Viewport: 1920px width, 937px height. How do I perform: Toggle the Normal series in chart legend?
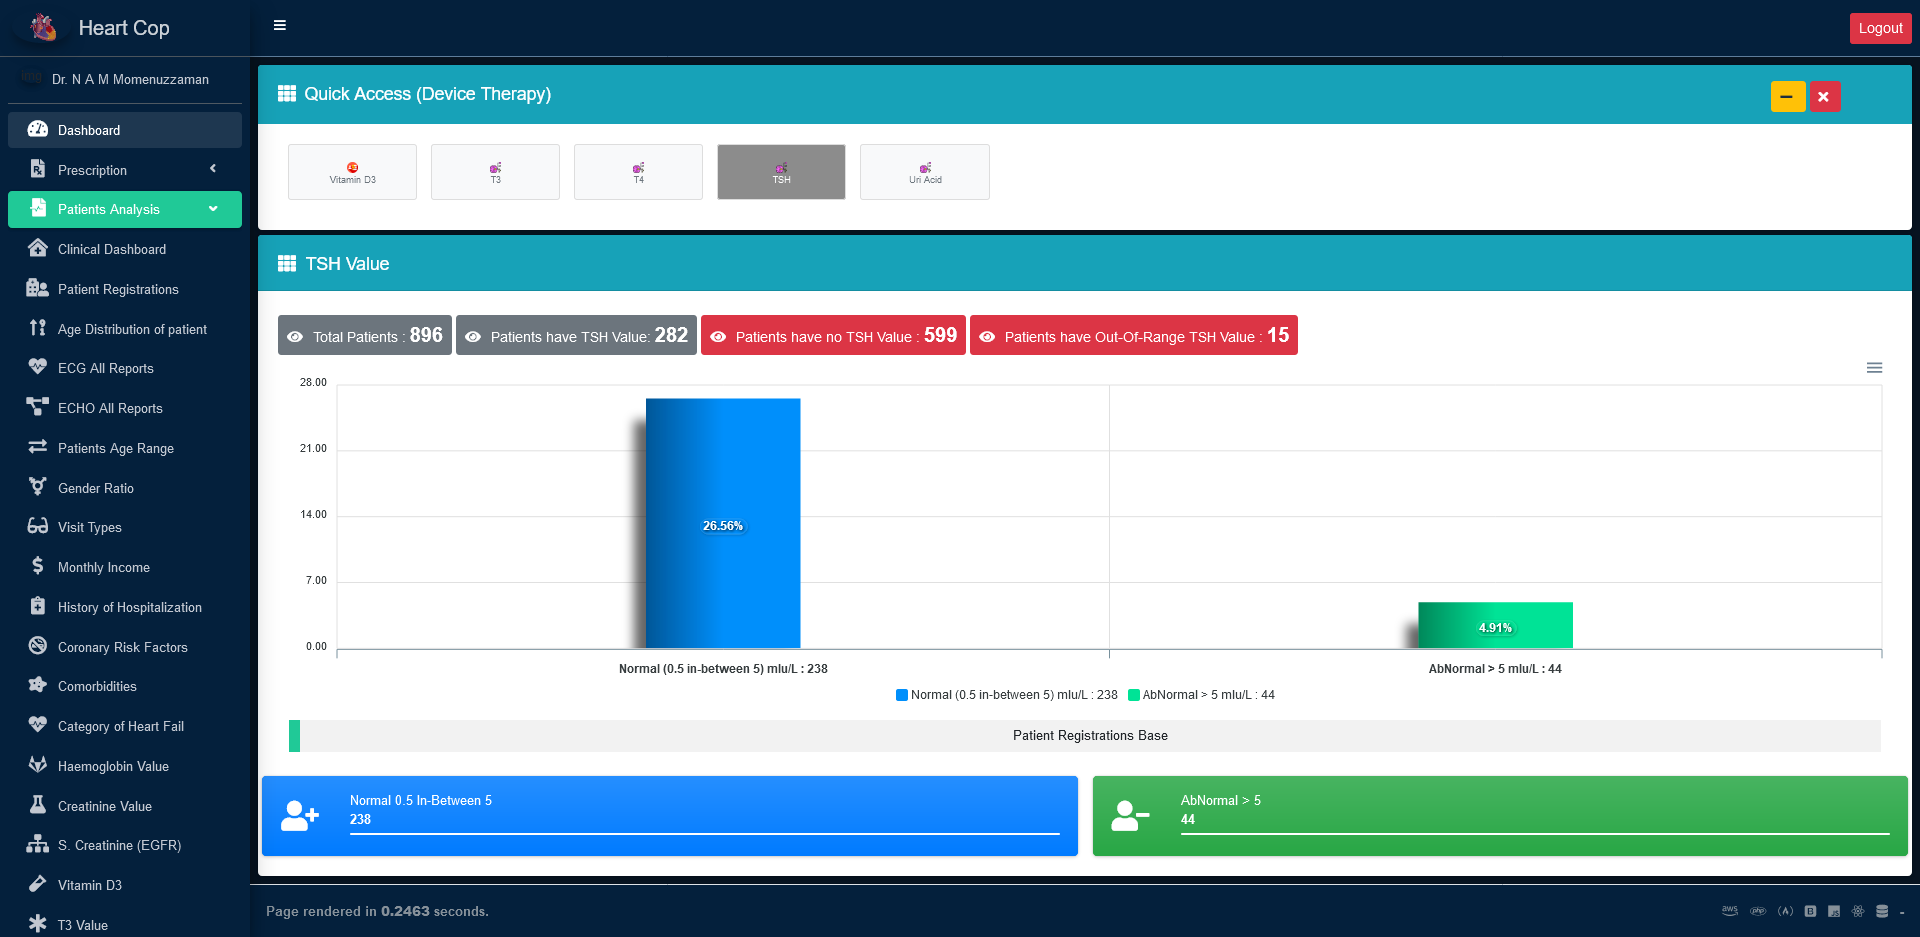[x=1007, y=695]
